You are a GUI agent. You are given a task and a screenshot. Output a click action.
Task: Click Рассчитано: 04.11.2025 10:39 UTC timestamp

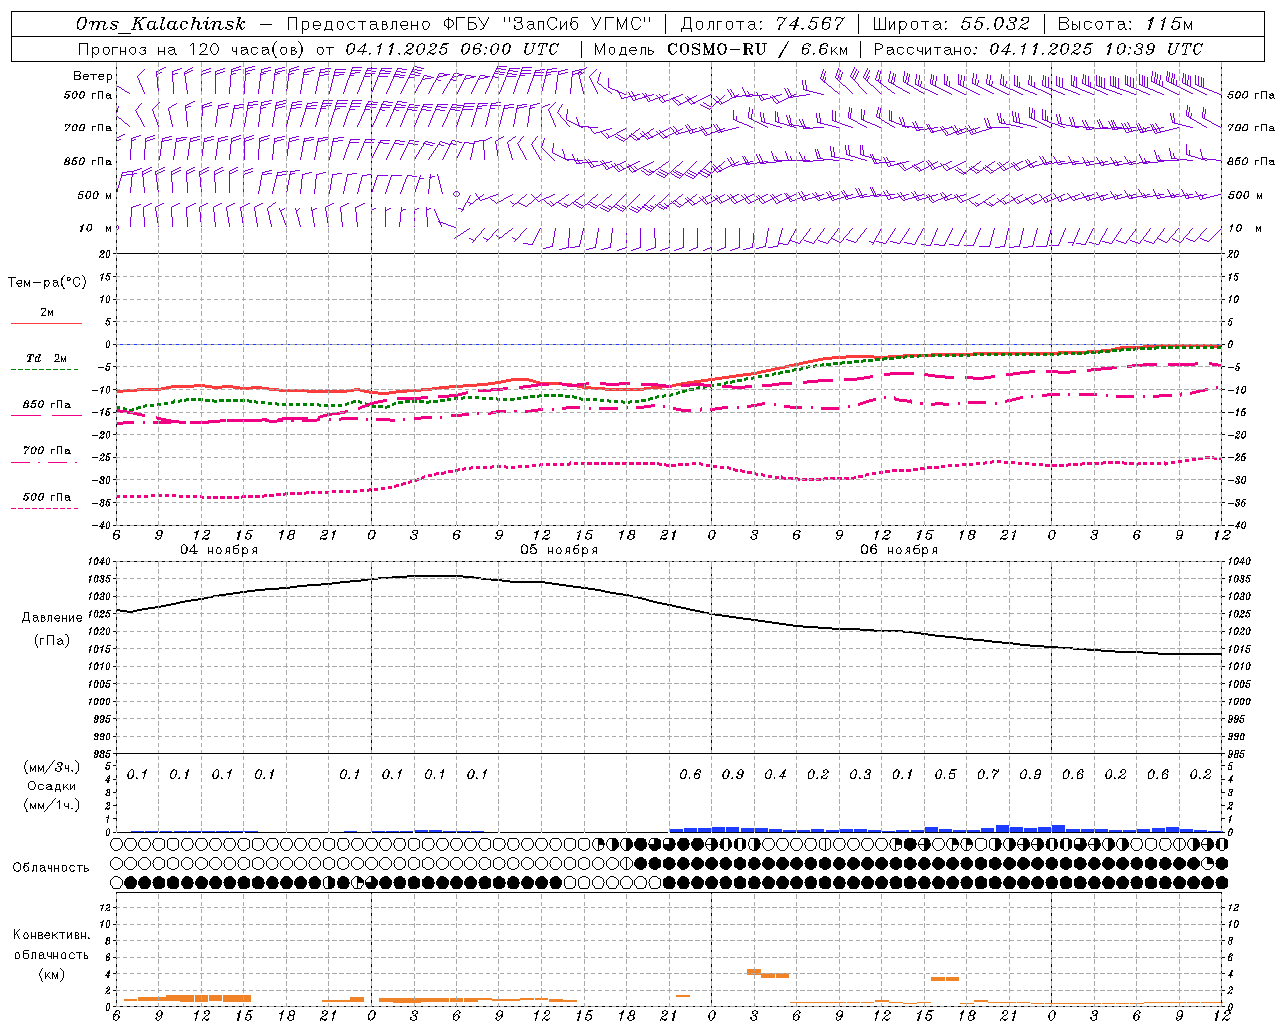pos(1038,49)
